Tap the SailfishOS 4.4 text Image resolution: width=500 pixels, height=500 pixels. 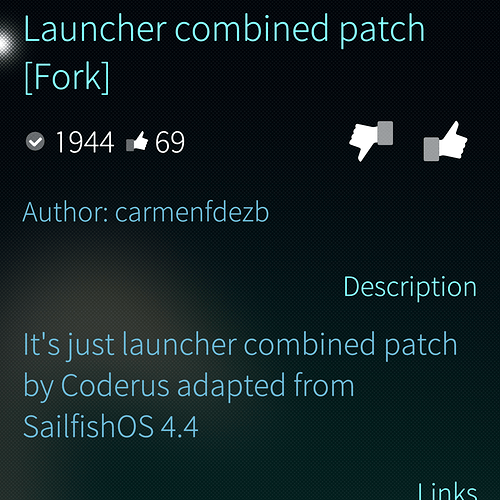click(111, 427)
